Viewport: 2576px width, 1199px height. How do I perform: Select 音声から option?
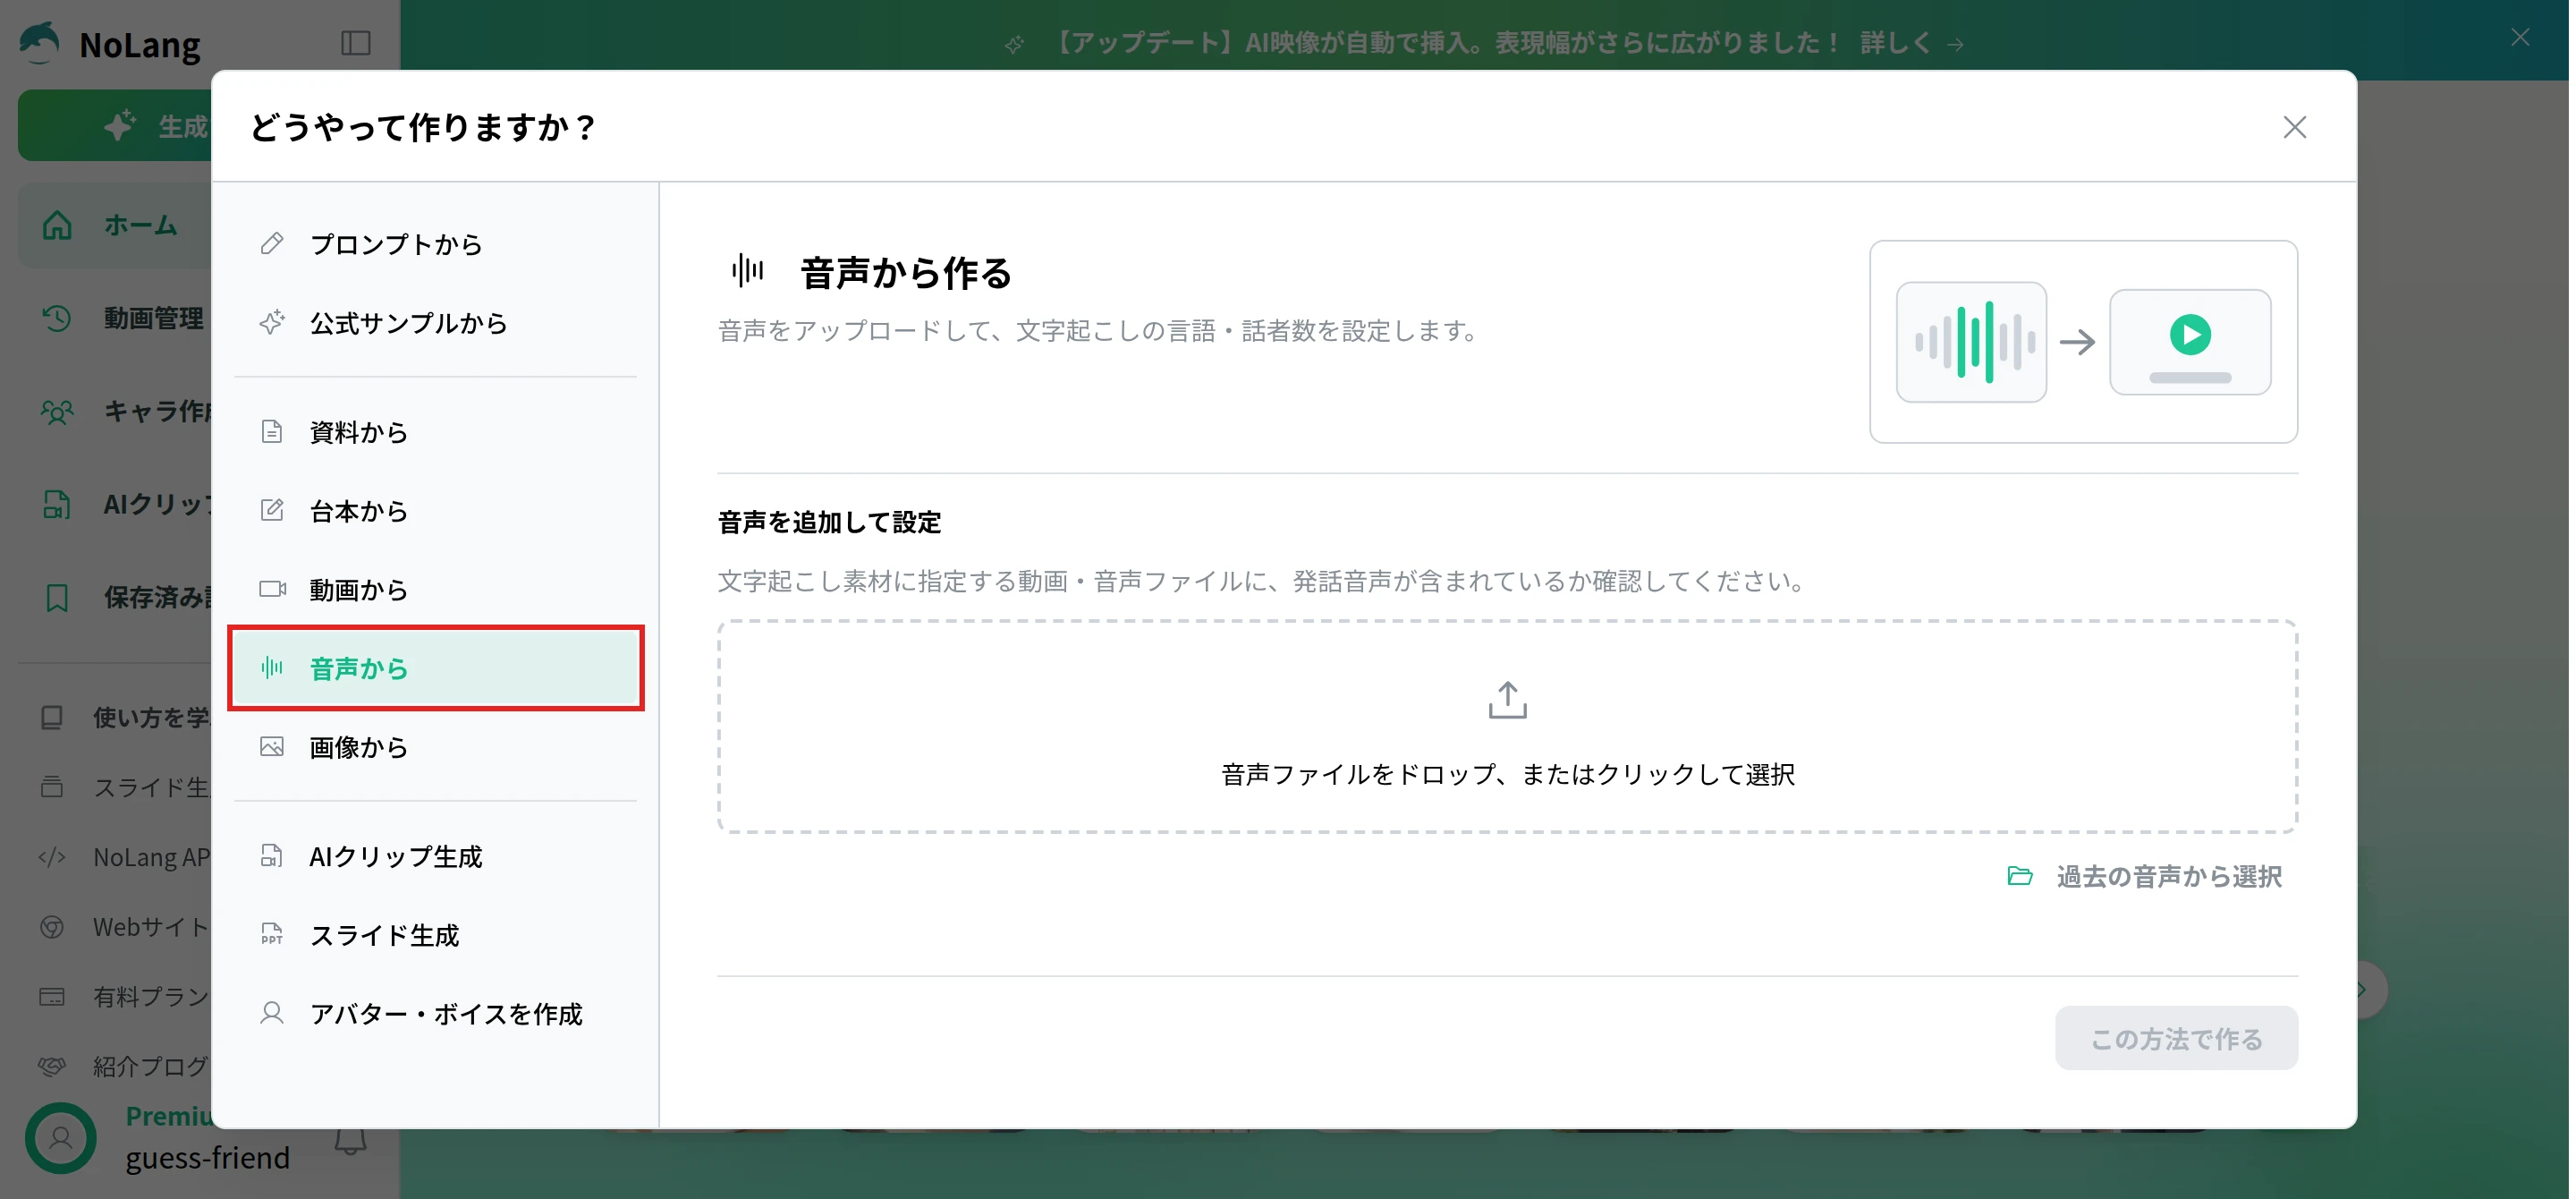click(x=435, y=668)
